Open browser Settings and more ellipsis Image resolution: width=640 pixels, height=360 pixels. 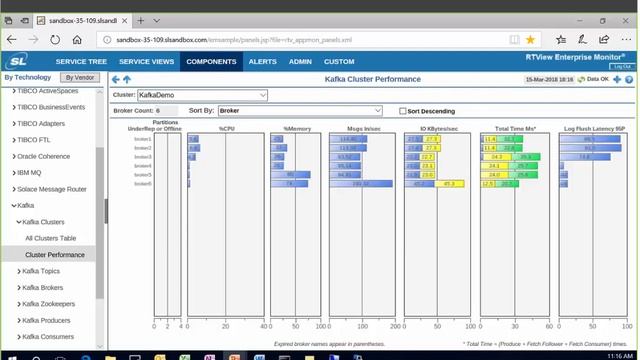pyautogui.click(x=626, y=40)
